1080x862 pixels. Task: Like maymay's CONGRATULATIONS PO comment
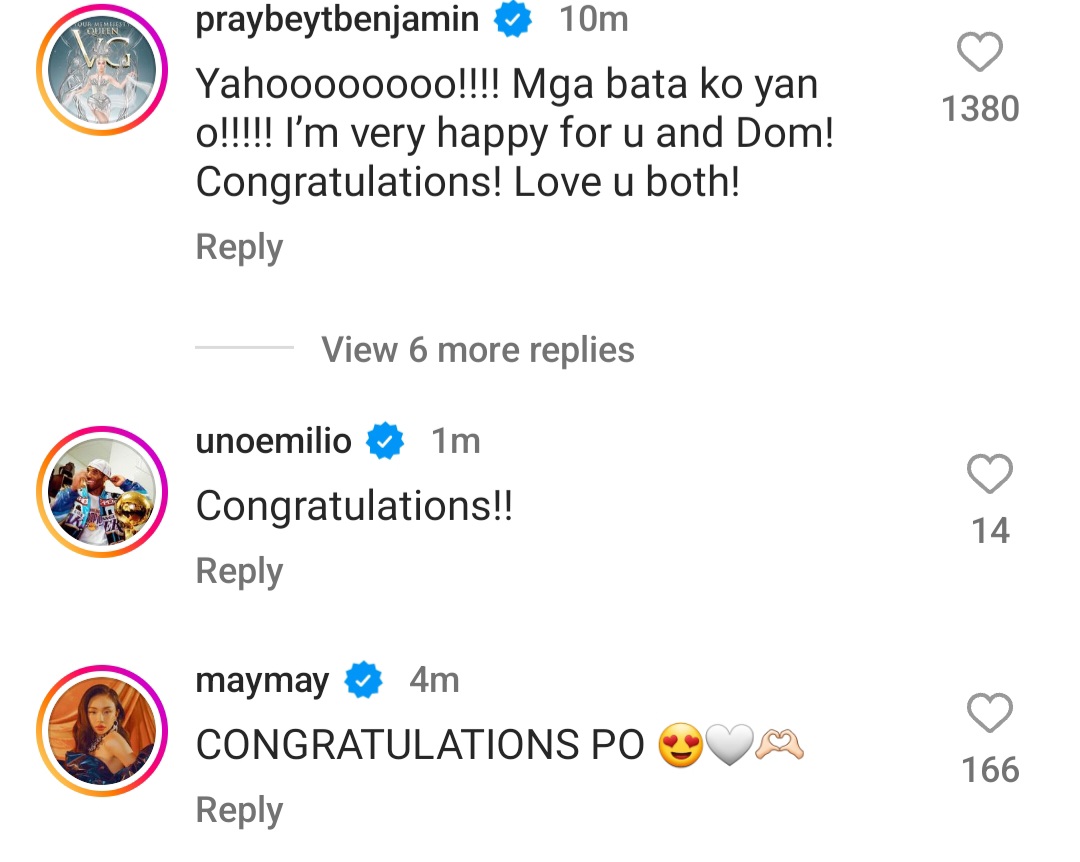coord(990,714)
